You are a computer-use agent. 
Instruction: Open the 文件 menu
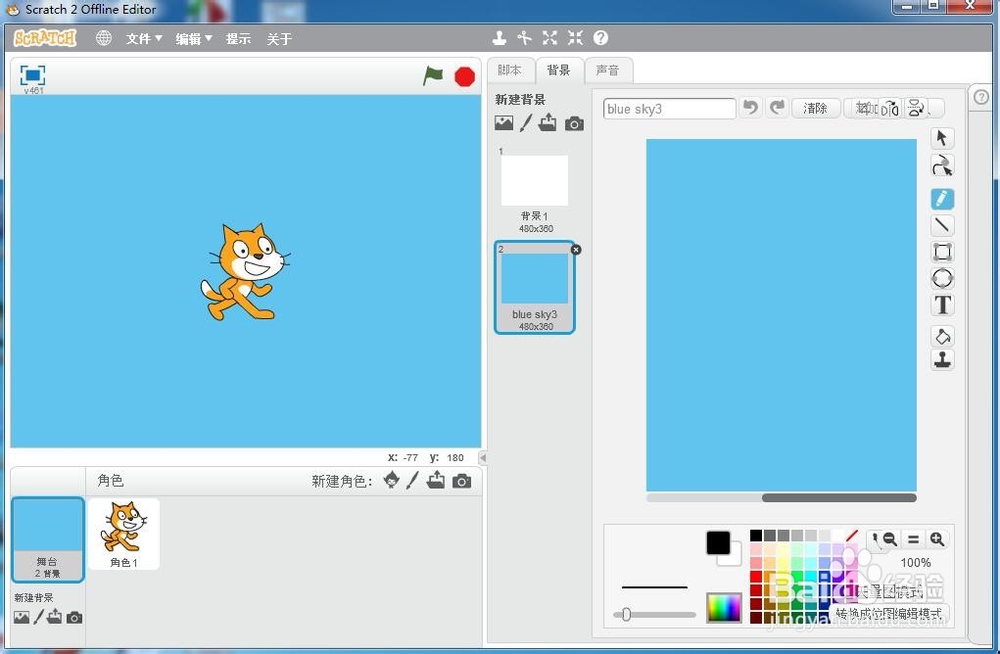pyautogui.click(x=144, y=39)
